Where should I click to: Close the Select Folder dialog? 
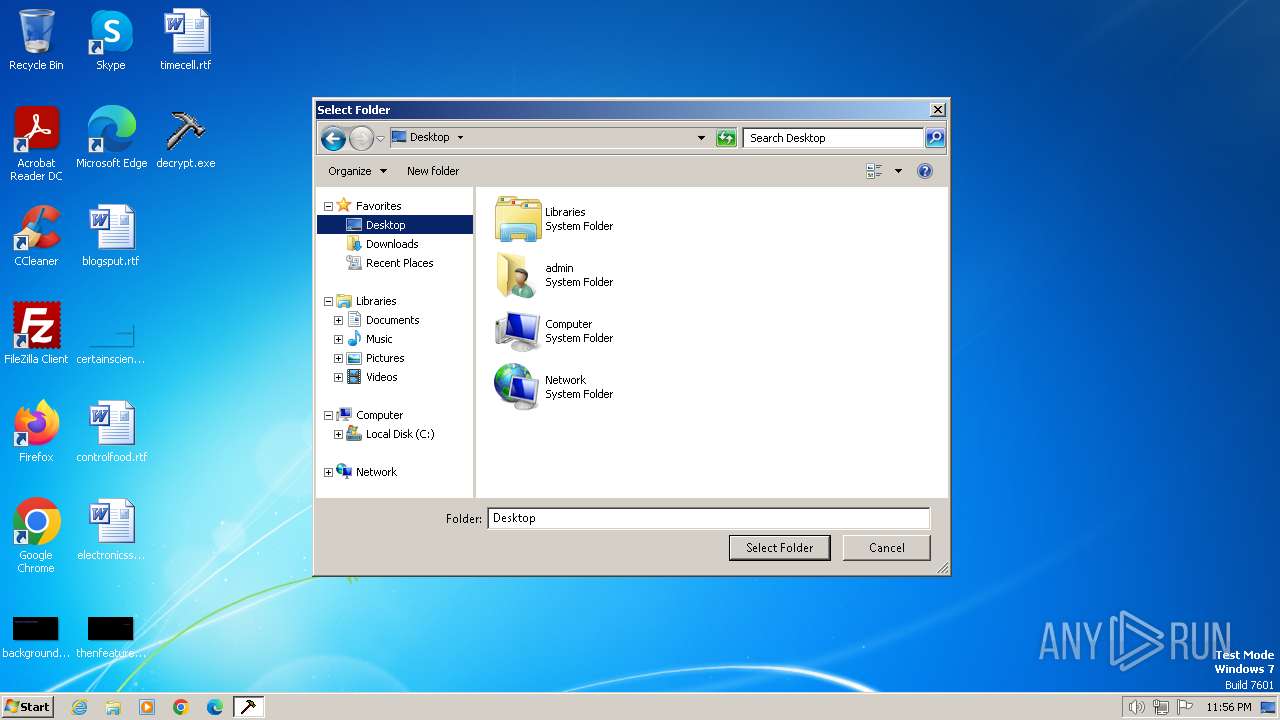tap(937, 110)
